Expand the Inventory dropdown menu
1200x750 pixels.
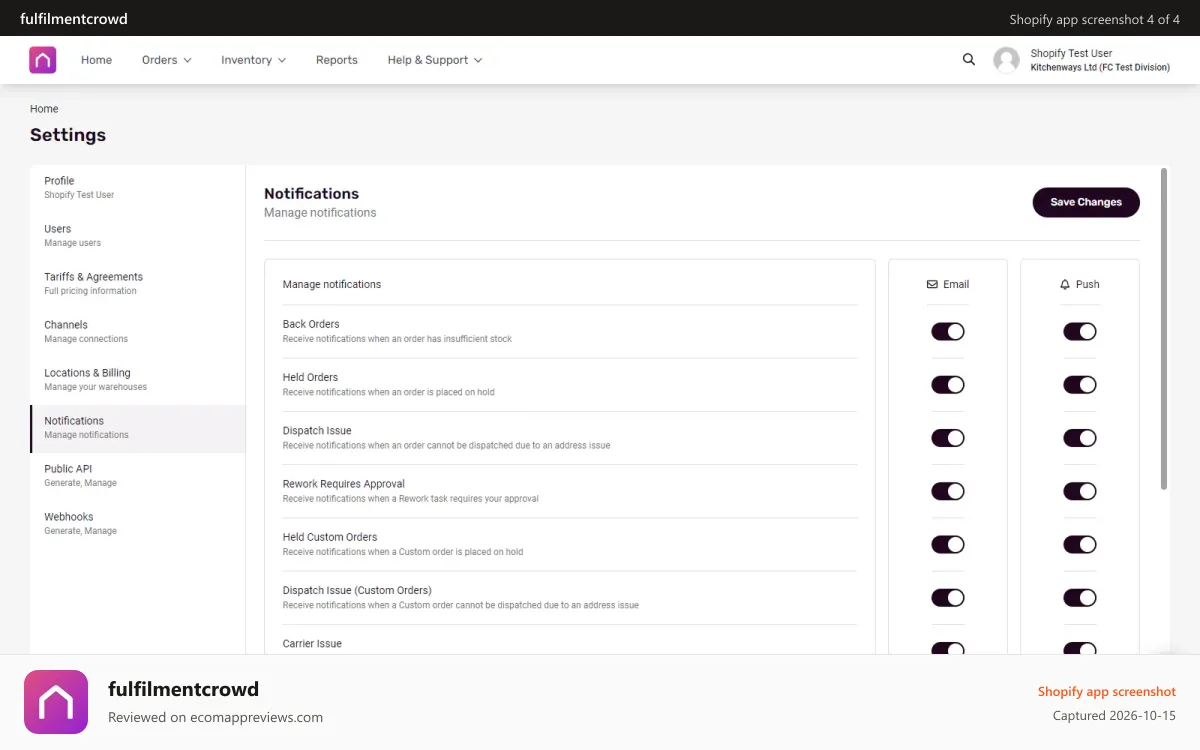click(x=254, y=60)
